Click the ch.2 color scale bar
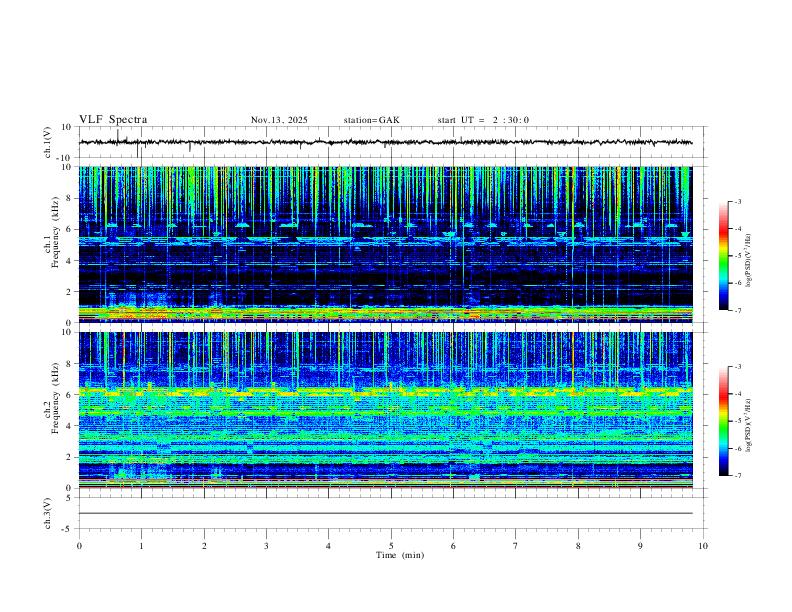Viewport: 792px width, 612px height. pyautogui.click(x=723, y=421)
